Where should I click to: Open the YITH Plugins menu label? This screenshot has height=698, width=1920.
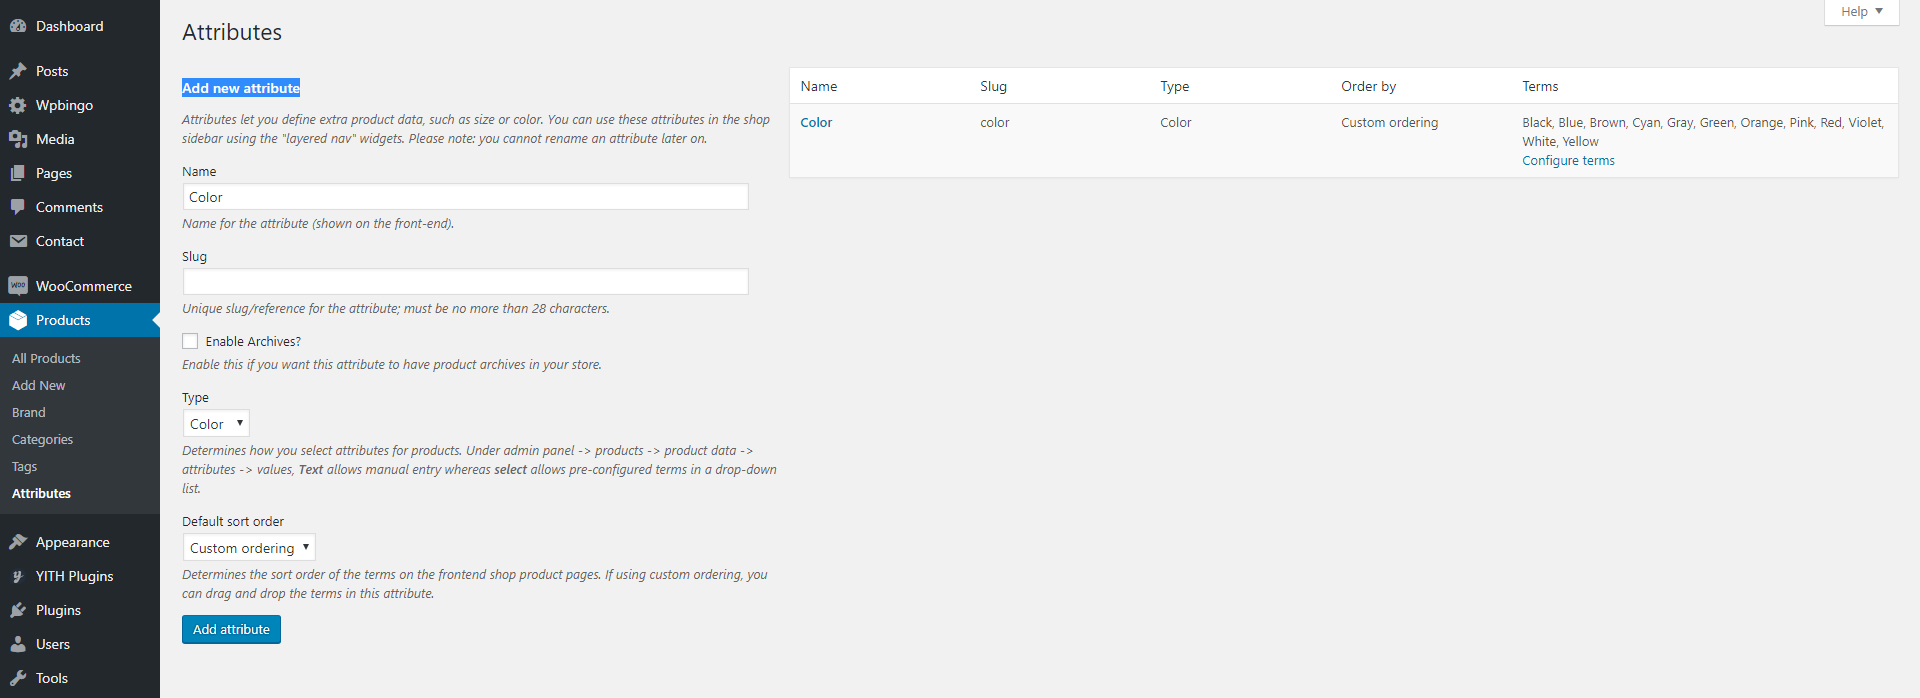(x=74, y=576)
